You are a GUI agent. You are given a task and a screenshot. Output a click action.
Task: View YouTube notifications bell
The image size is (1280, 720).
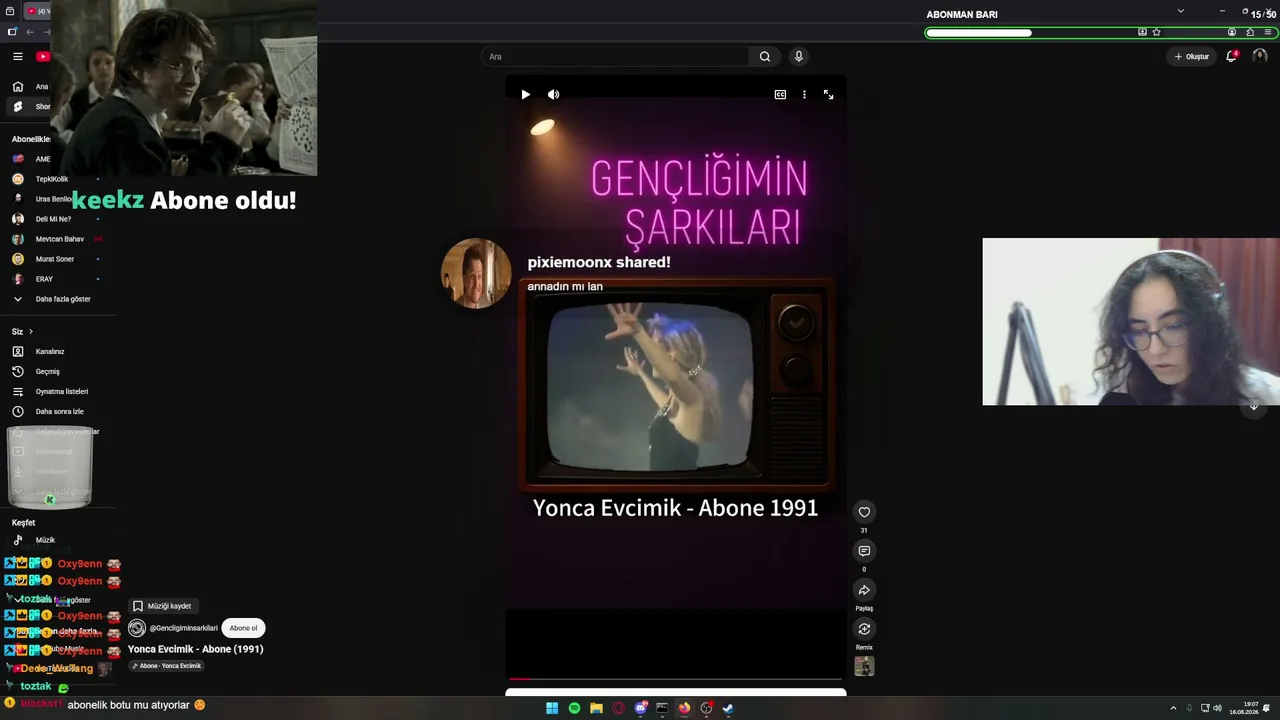click(x=1232, y=57)
